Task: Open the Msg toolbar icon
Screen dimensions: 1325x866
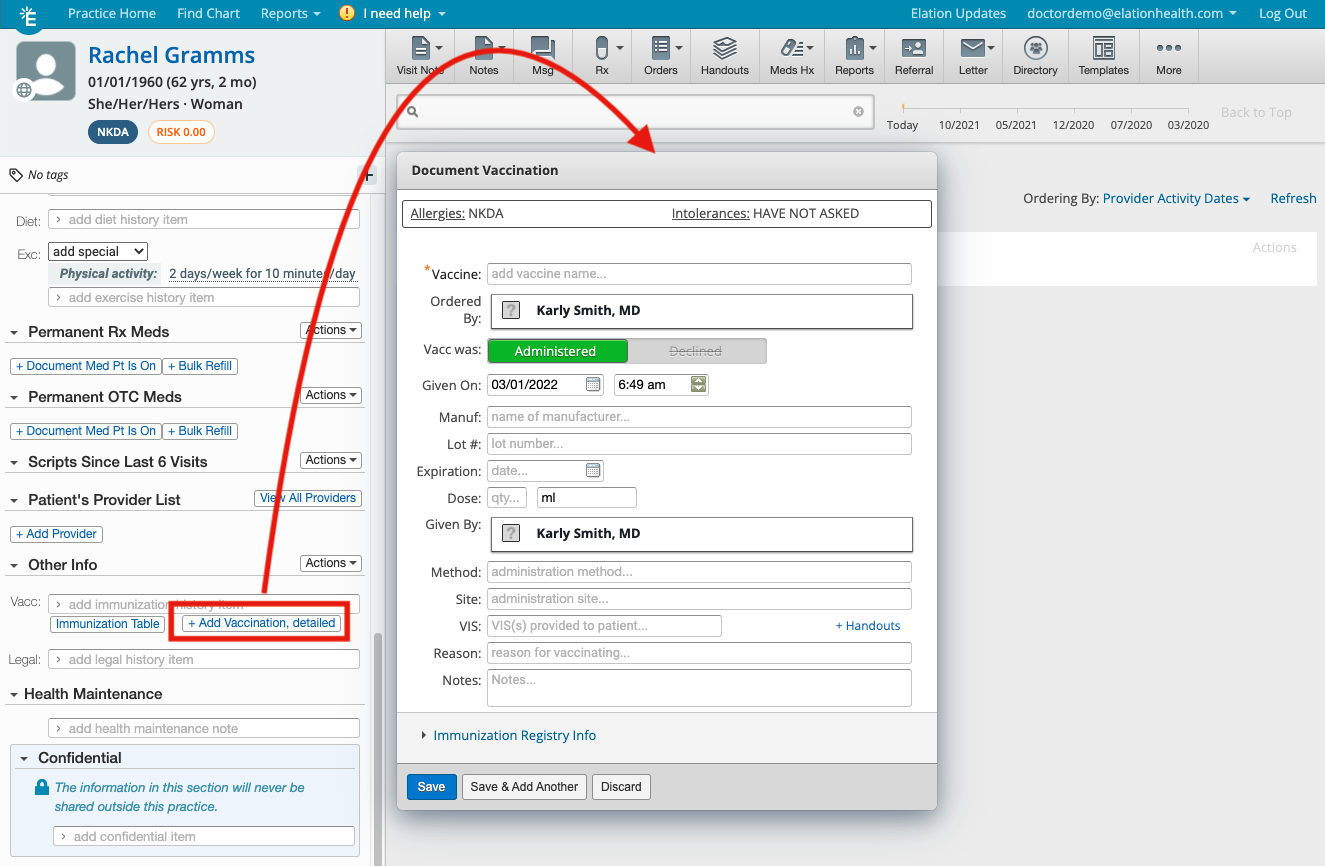Action: tap(542, 56)
